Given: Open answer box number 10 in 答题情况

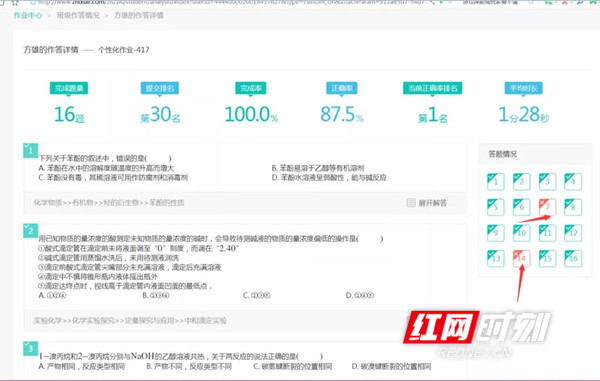Looking at the screenshot, I should click(x=521, y=233).
